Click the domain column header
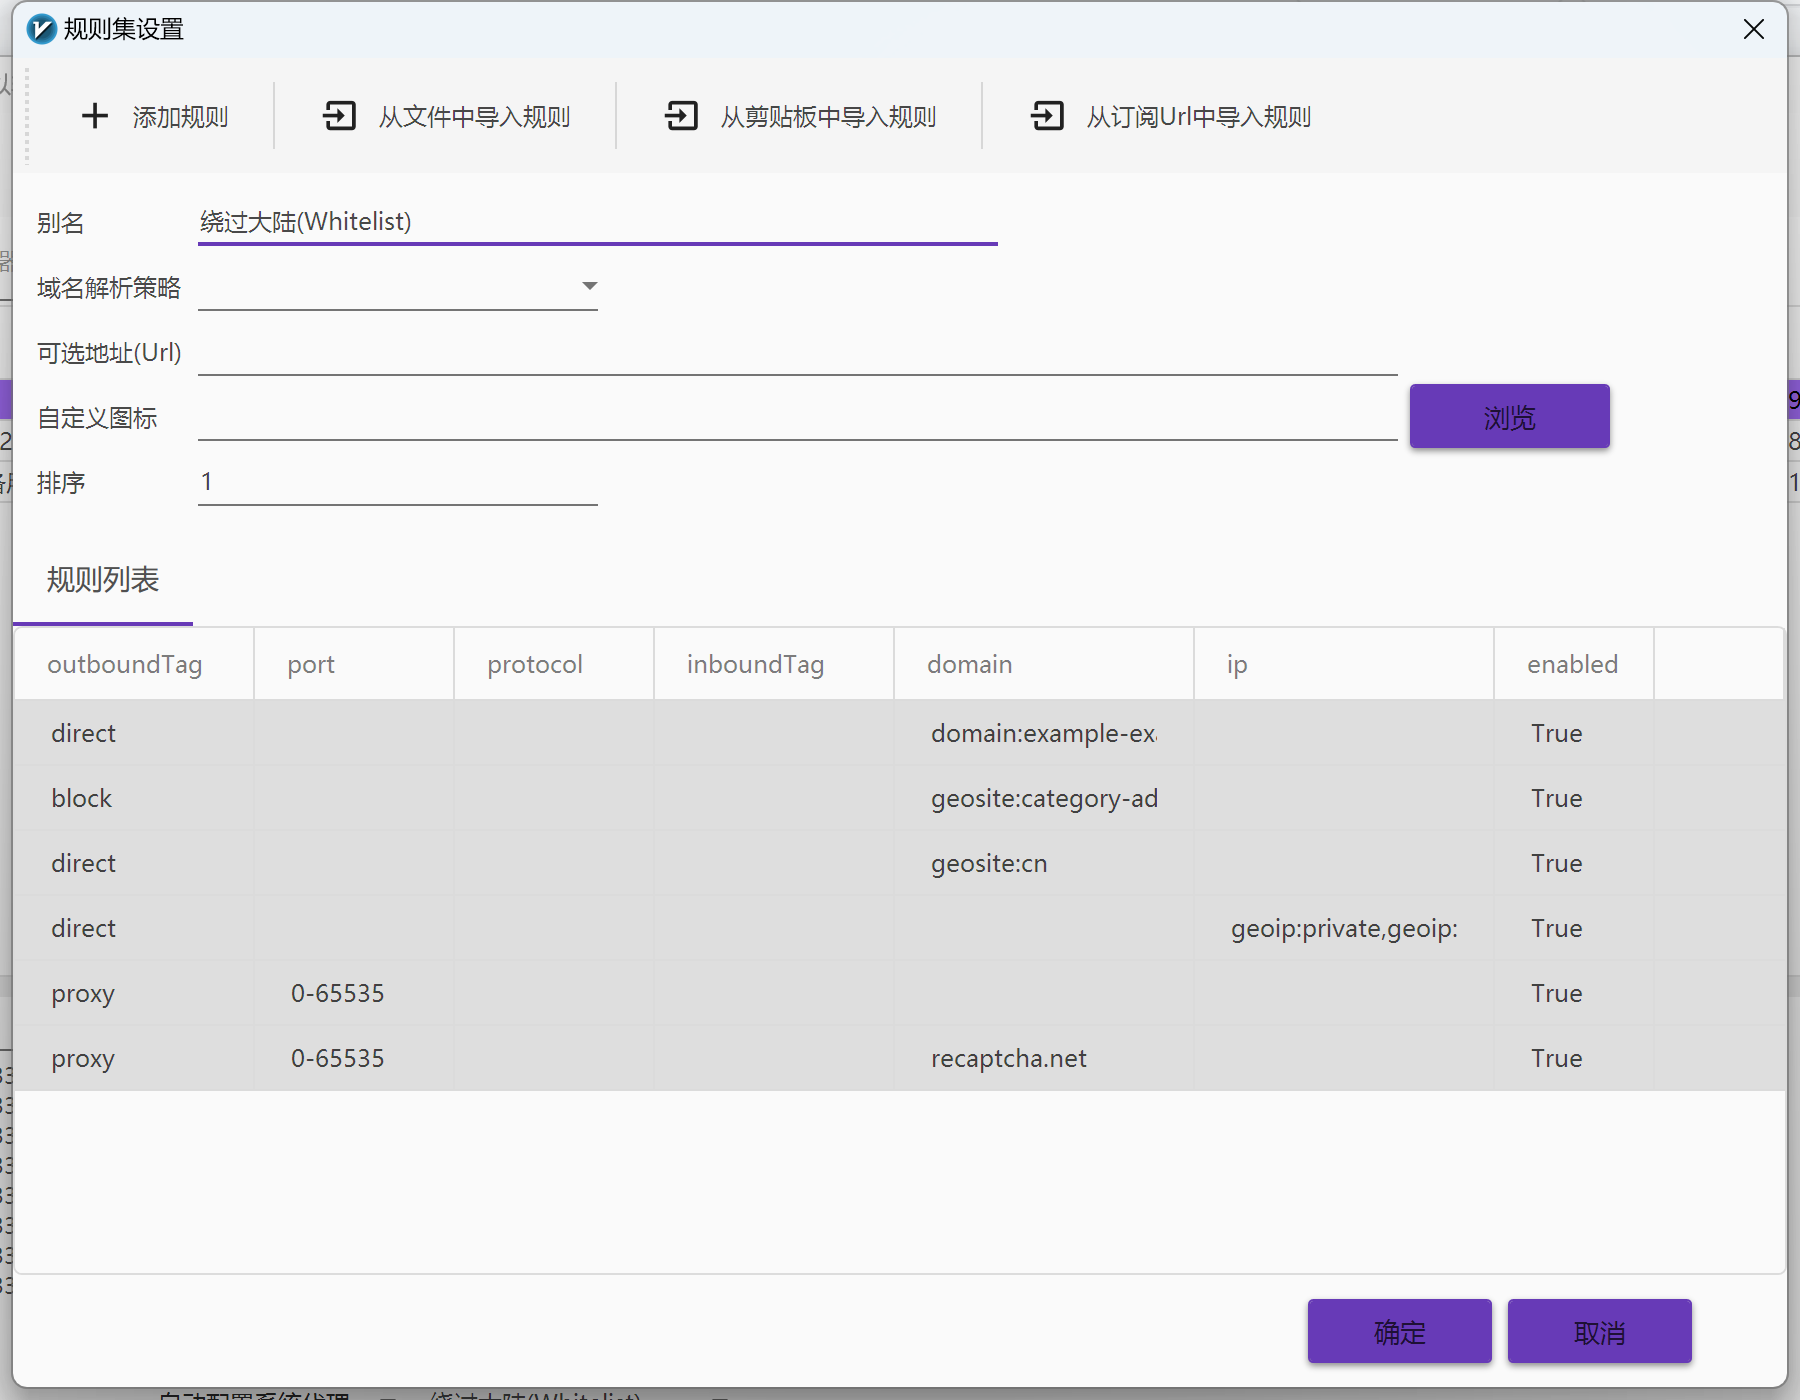Image resolution: width=1800 pixels, height=1400 pixels. (969, 663)
